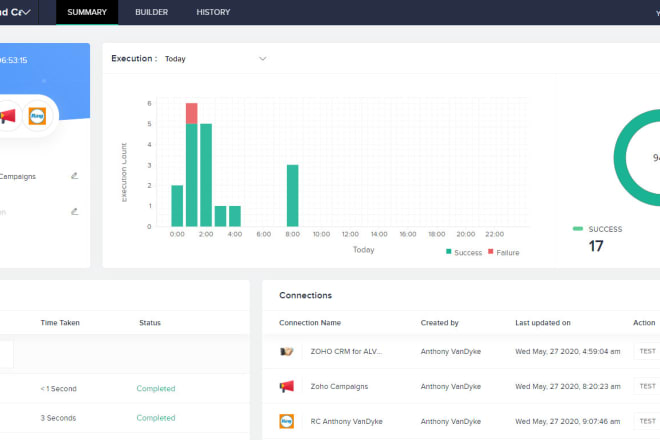Click the green bar at 2:00
This screenshot has height=440, width=660.
(206, 175)
